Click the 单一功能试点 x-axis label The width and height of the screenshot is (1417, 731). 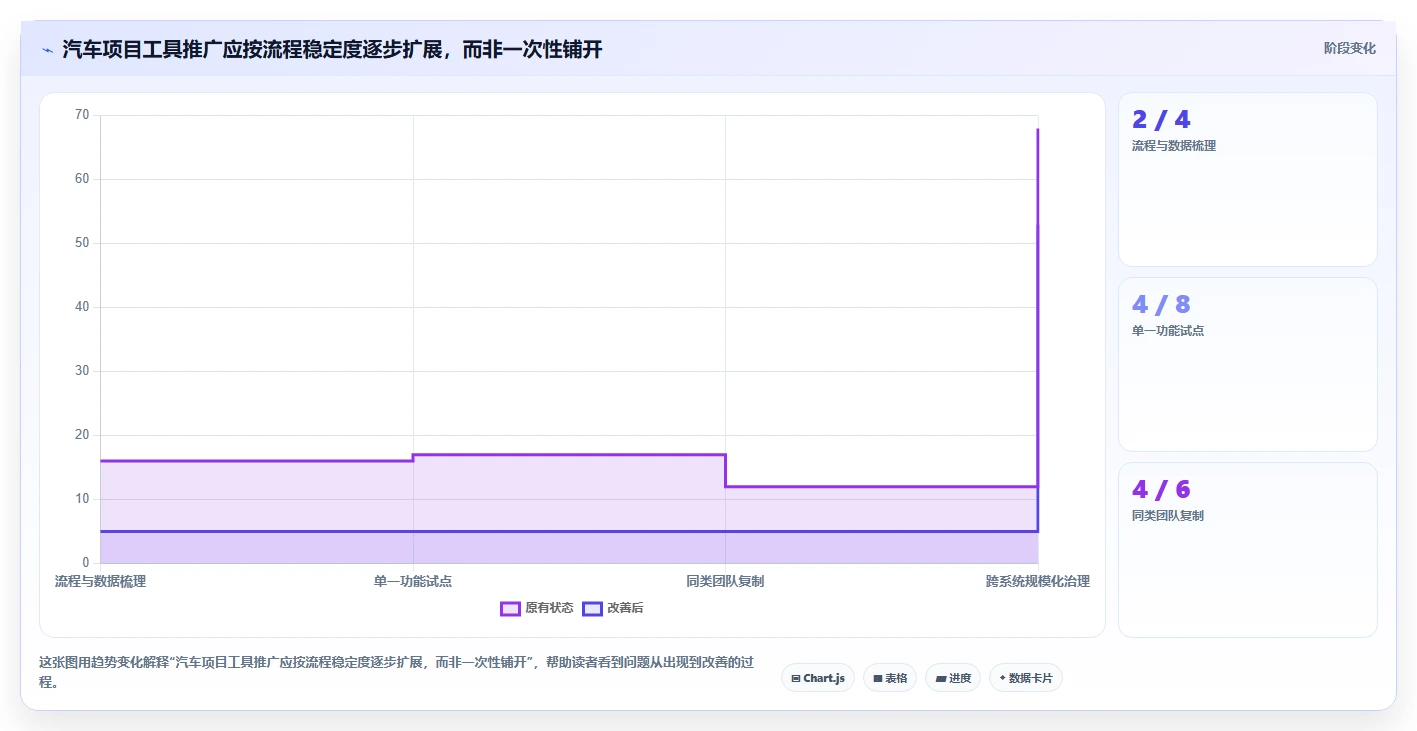pyautogui.click(x=413, y=581)
